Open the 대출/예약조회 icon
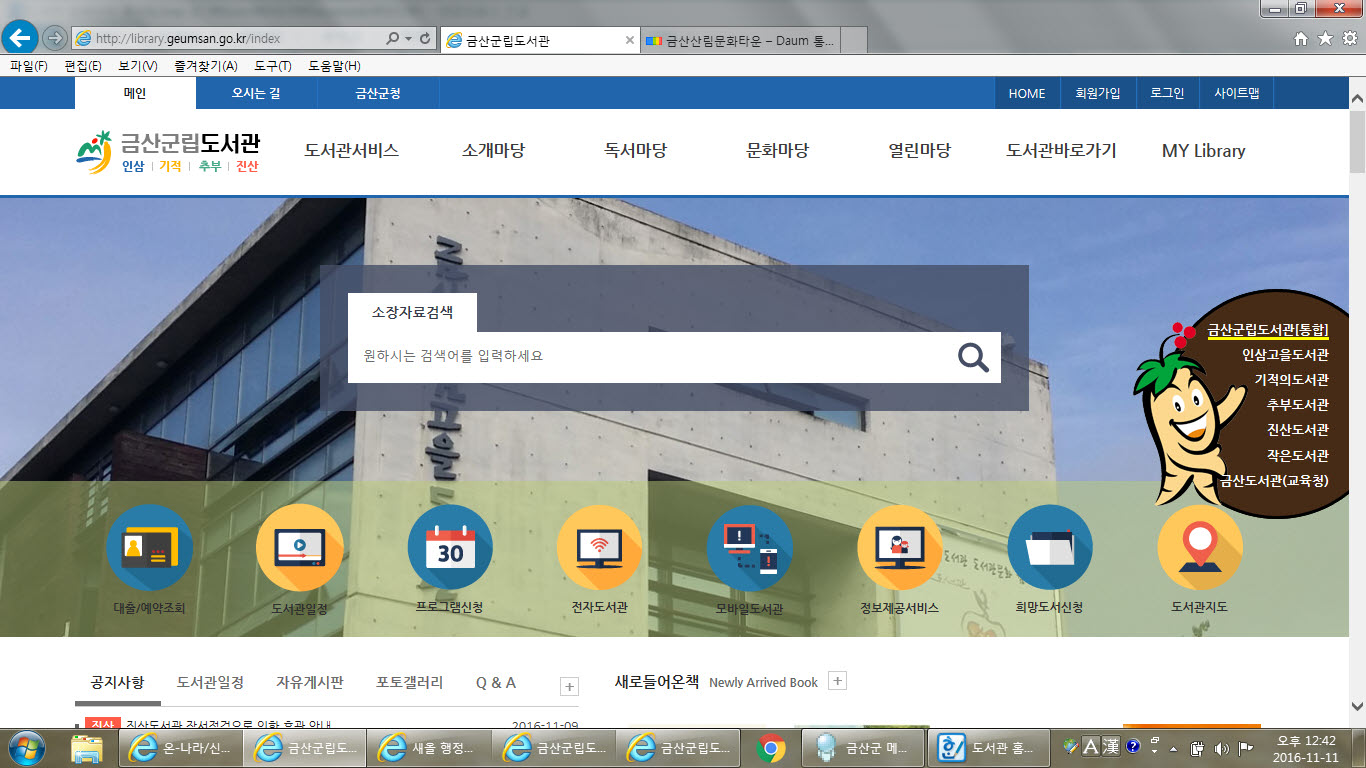 pyautogui.click(x=149, y=548)
